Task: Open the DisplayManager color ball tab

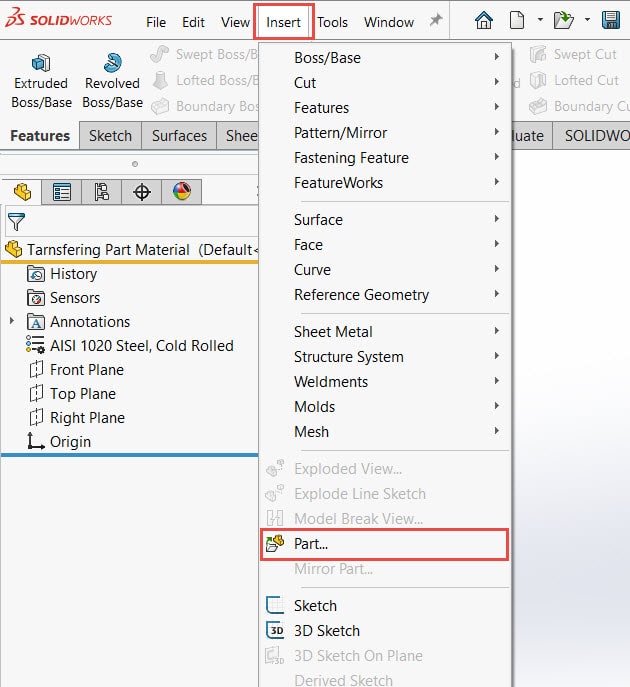Action: click(x=182, y=191)
